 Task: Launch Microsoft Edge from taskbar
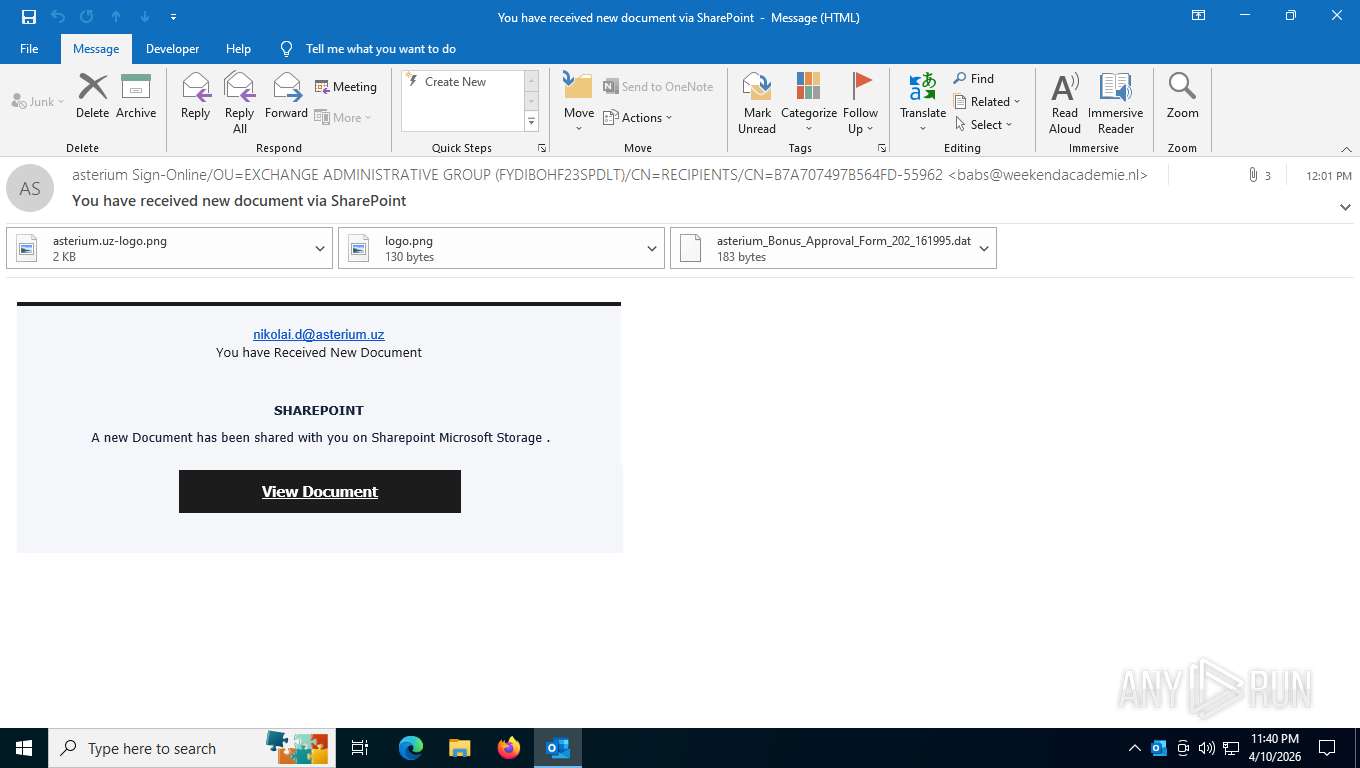[x=411, y=748]
